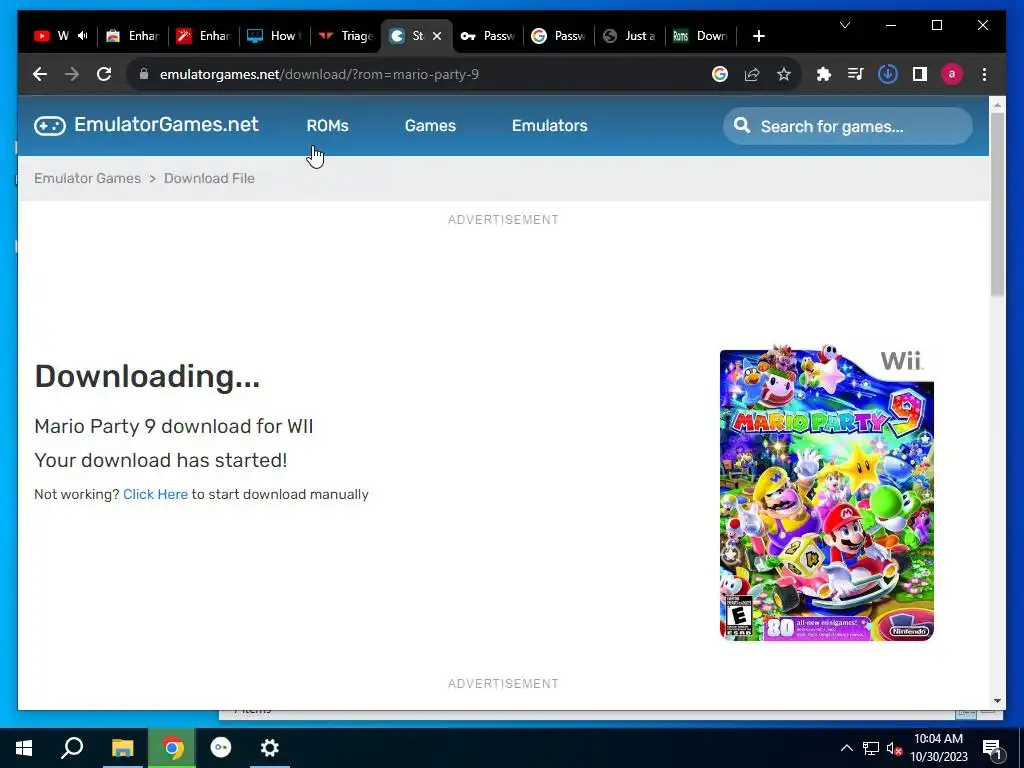The width and height of the screenshot is (1024, 768).
Task: Open EmulatorGames.net home link
Action: [166, 124]
